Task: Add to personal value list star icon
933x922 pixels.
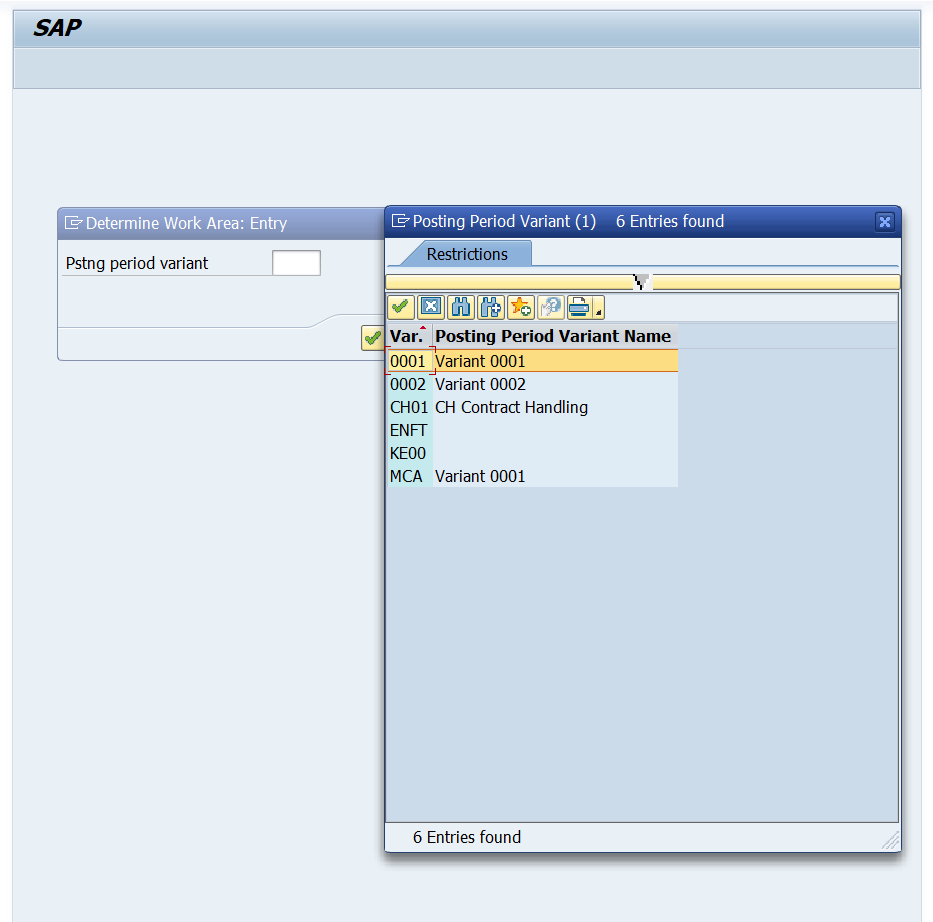Action: 521,307
